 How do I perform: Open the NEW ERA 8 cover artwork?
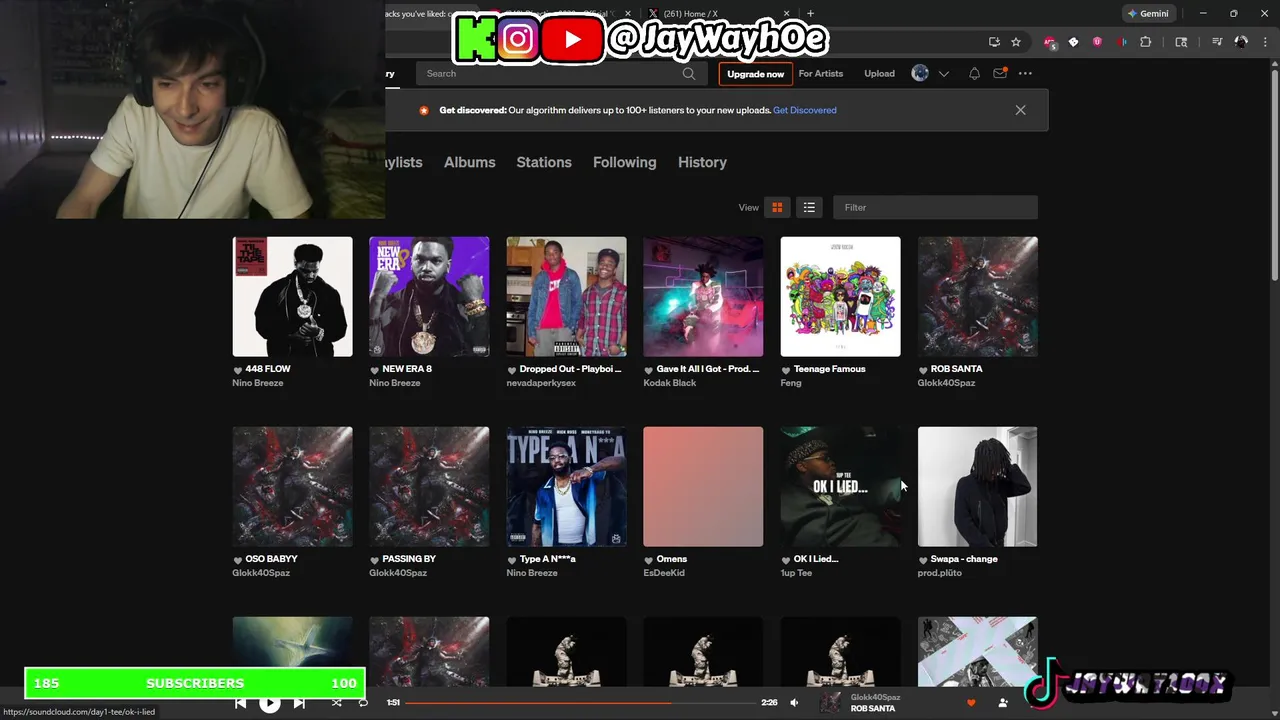coord(429,297)
